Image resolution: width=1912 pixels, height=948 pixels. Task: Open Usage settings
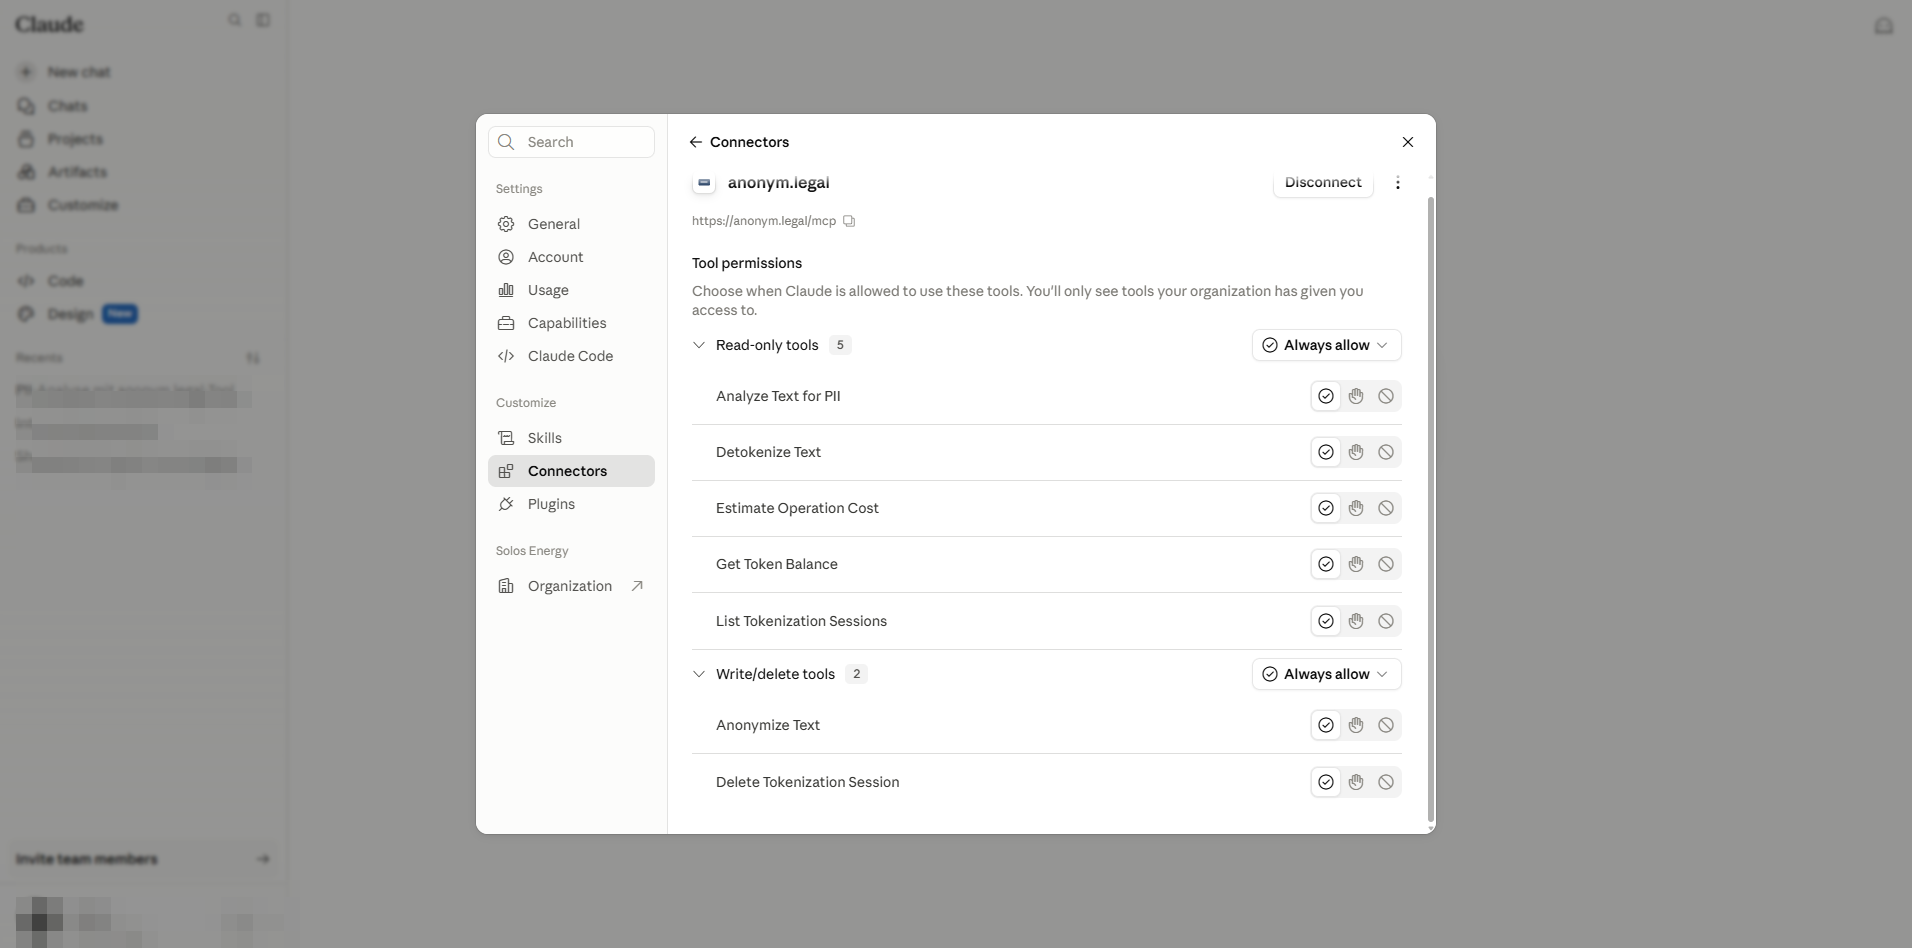571,290
